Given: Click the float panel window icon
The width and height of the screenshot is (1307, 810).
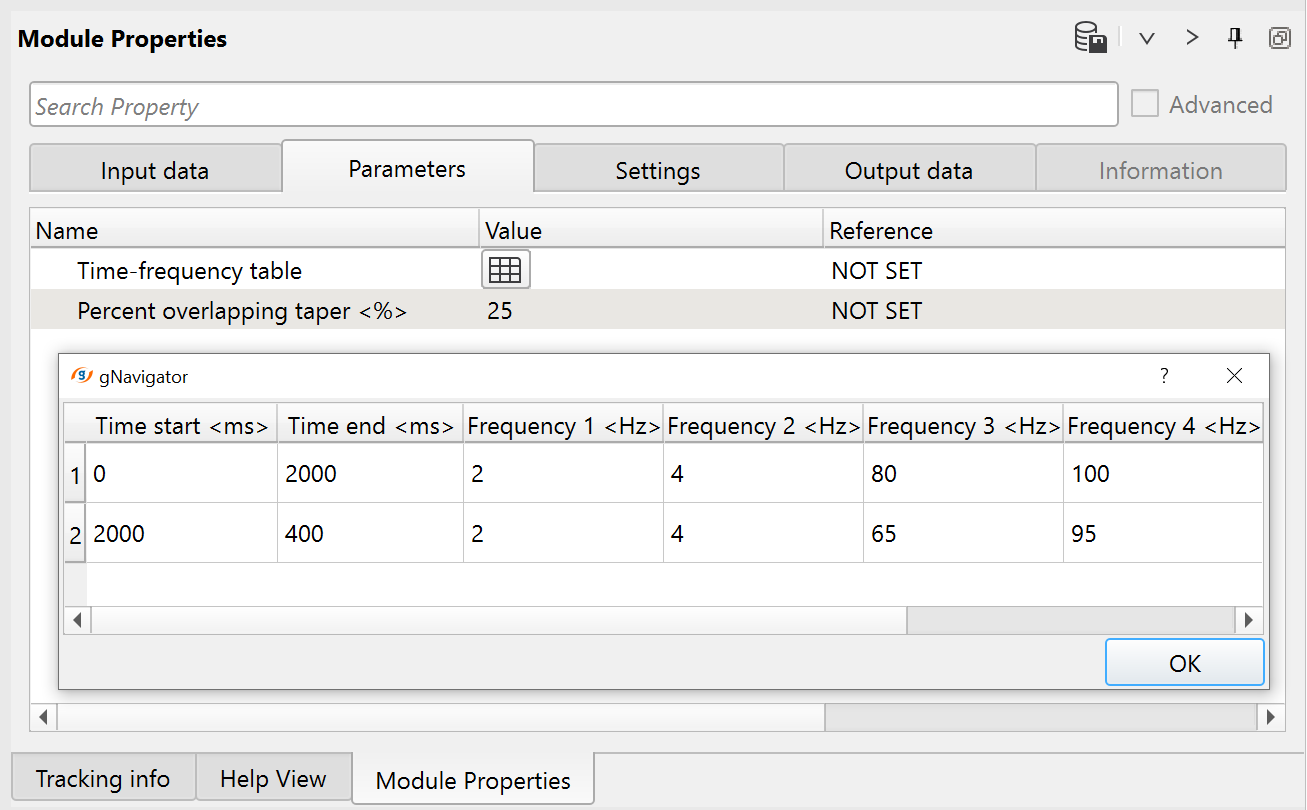Looking at the screenshot, I should [x=1278, y=39].
